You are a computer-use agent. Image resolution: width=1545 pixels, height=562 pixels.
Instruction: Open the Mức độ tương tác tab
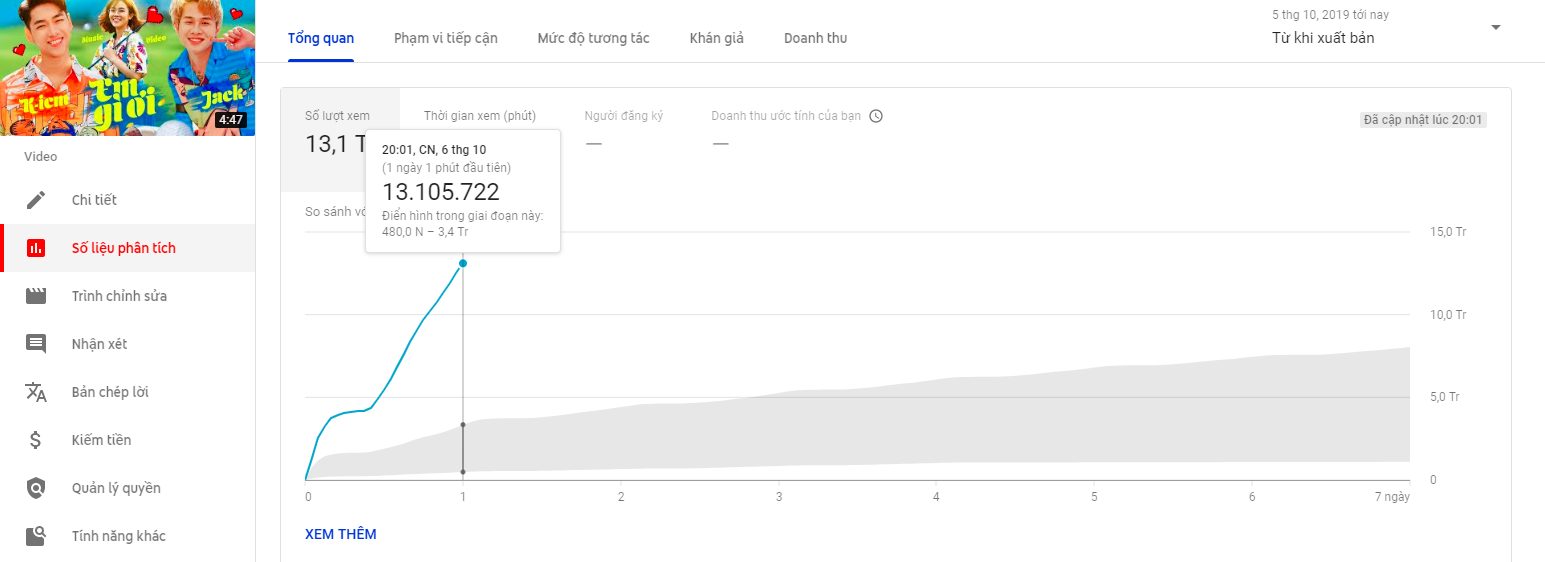(x=593, y=38)
